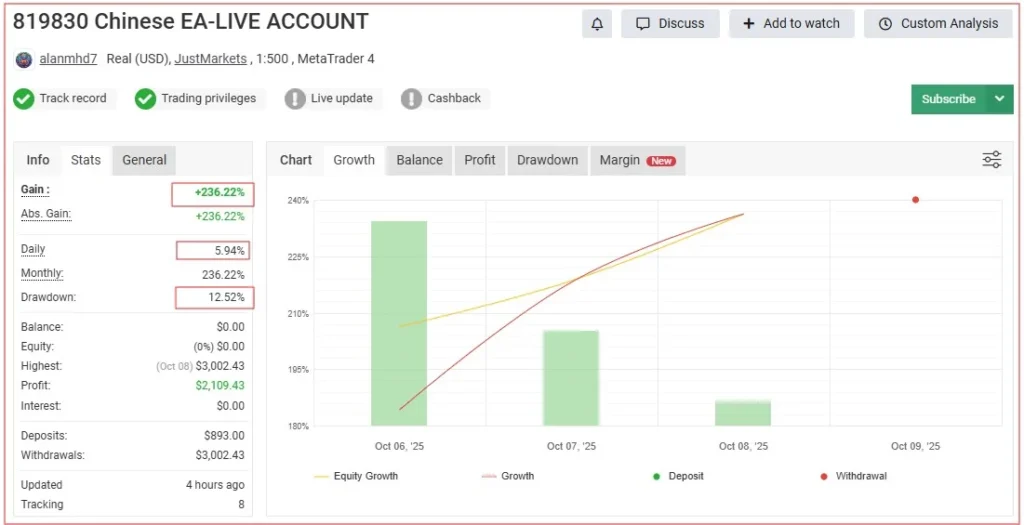Click the '4 hours ago' updated value
The image size is (1024, 525).
216,485
